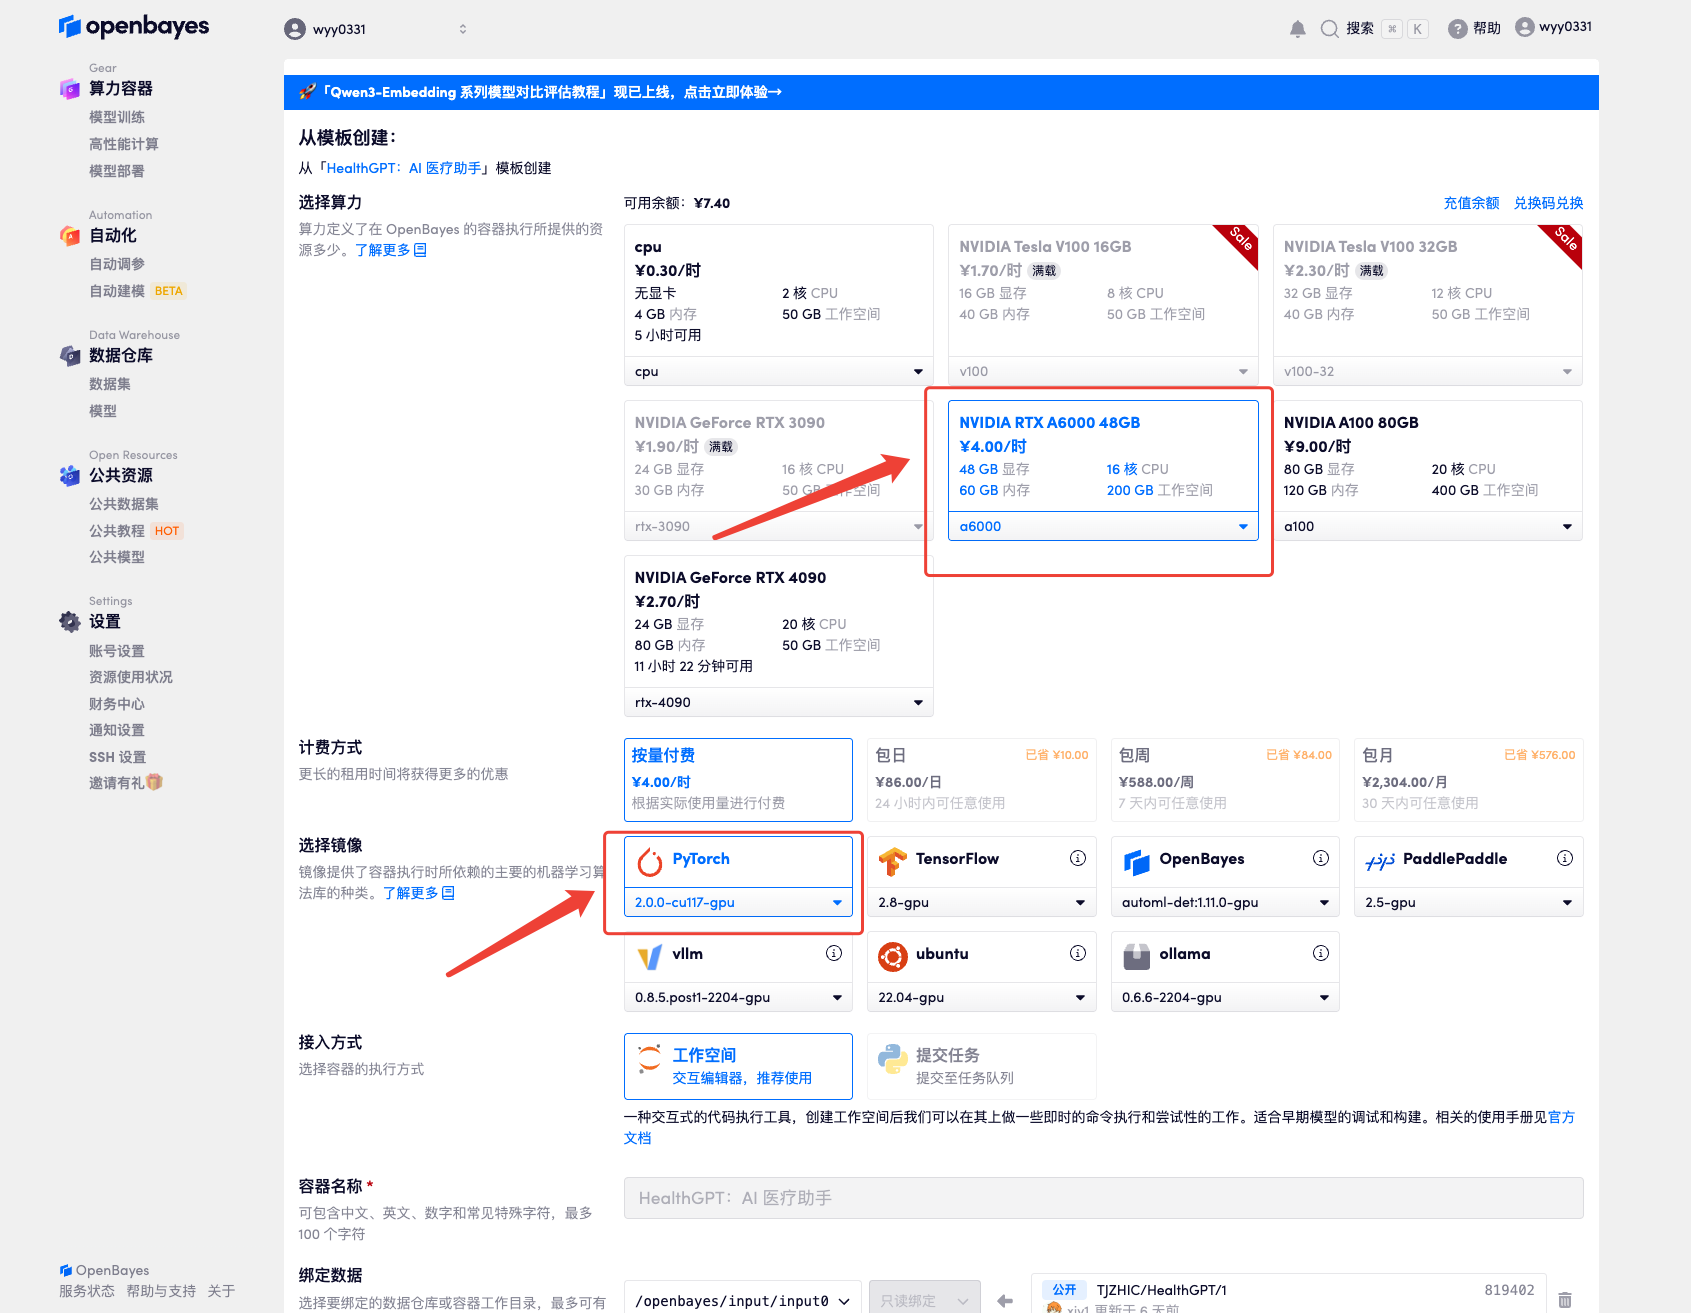This screenshot has width=1691, height=1313.
Task: Click the 充值余额 link
Action: (x=1470, y=203)
